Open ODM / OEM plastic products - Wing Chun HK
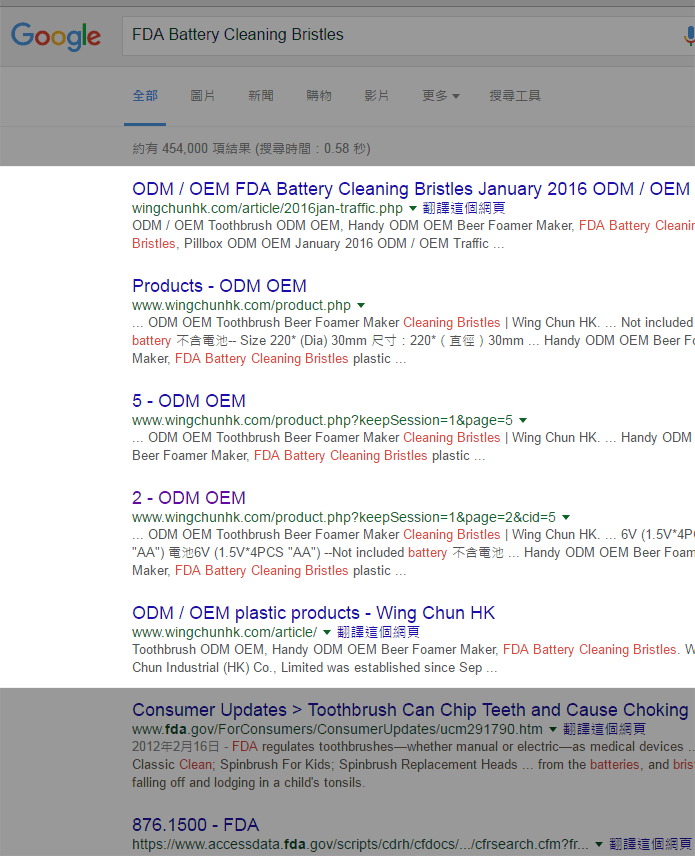Screen dimensions: 695x856 (313, 613)
